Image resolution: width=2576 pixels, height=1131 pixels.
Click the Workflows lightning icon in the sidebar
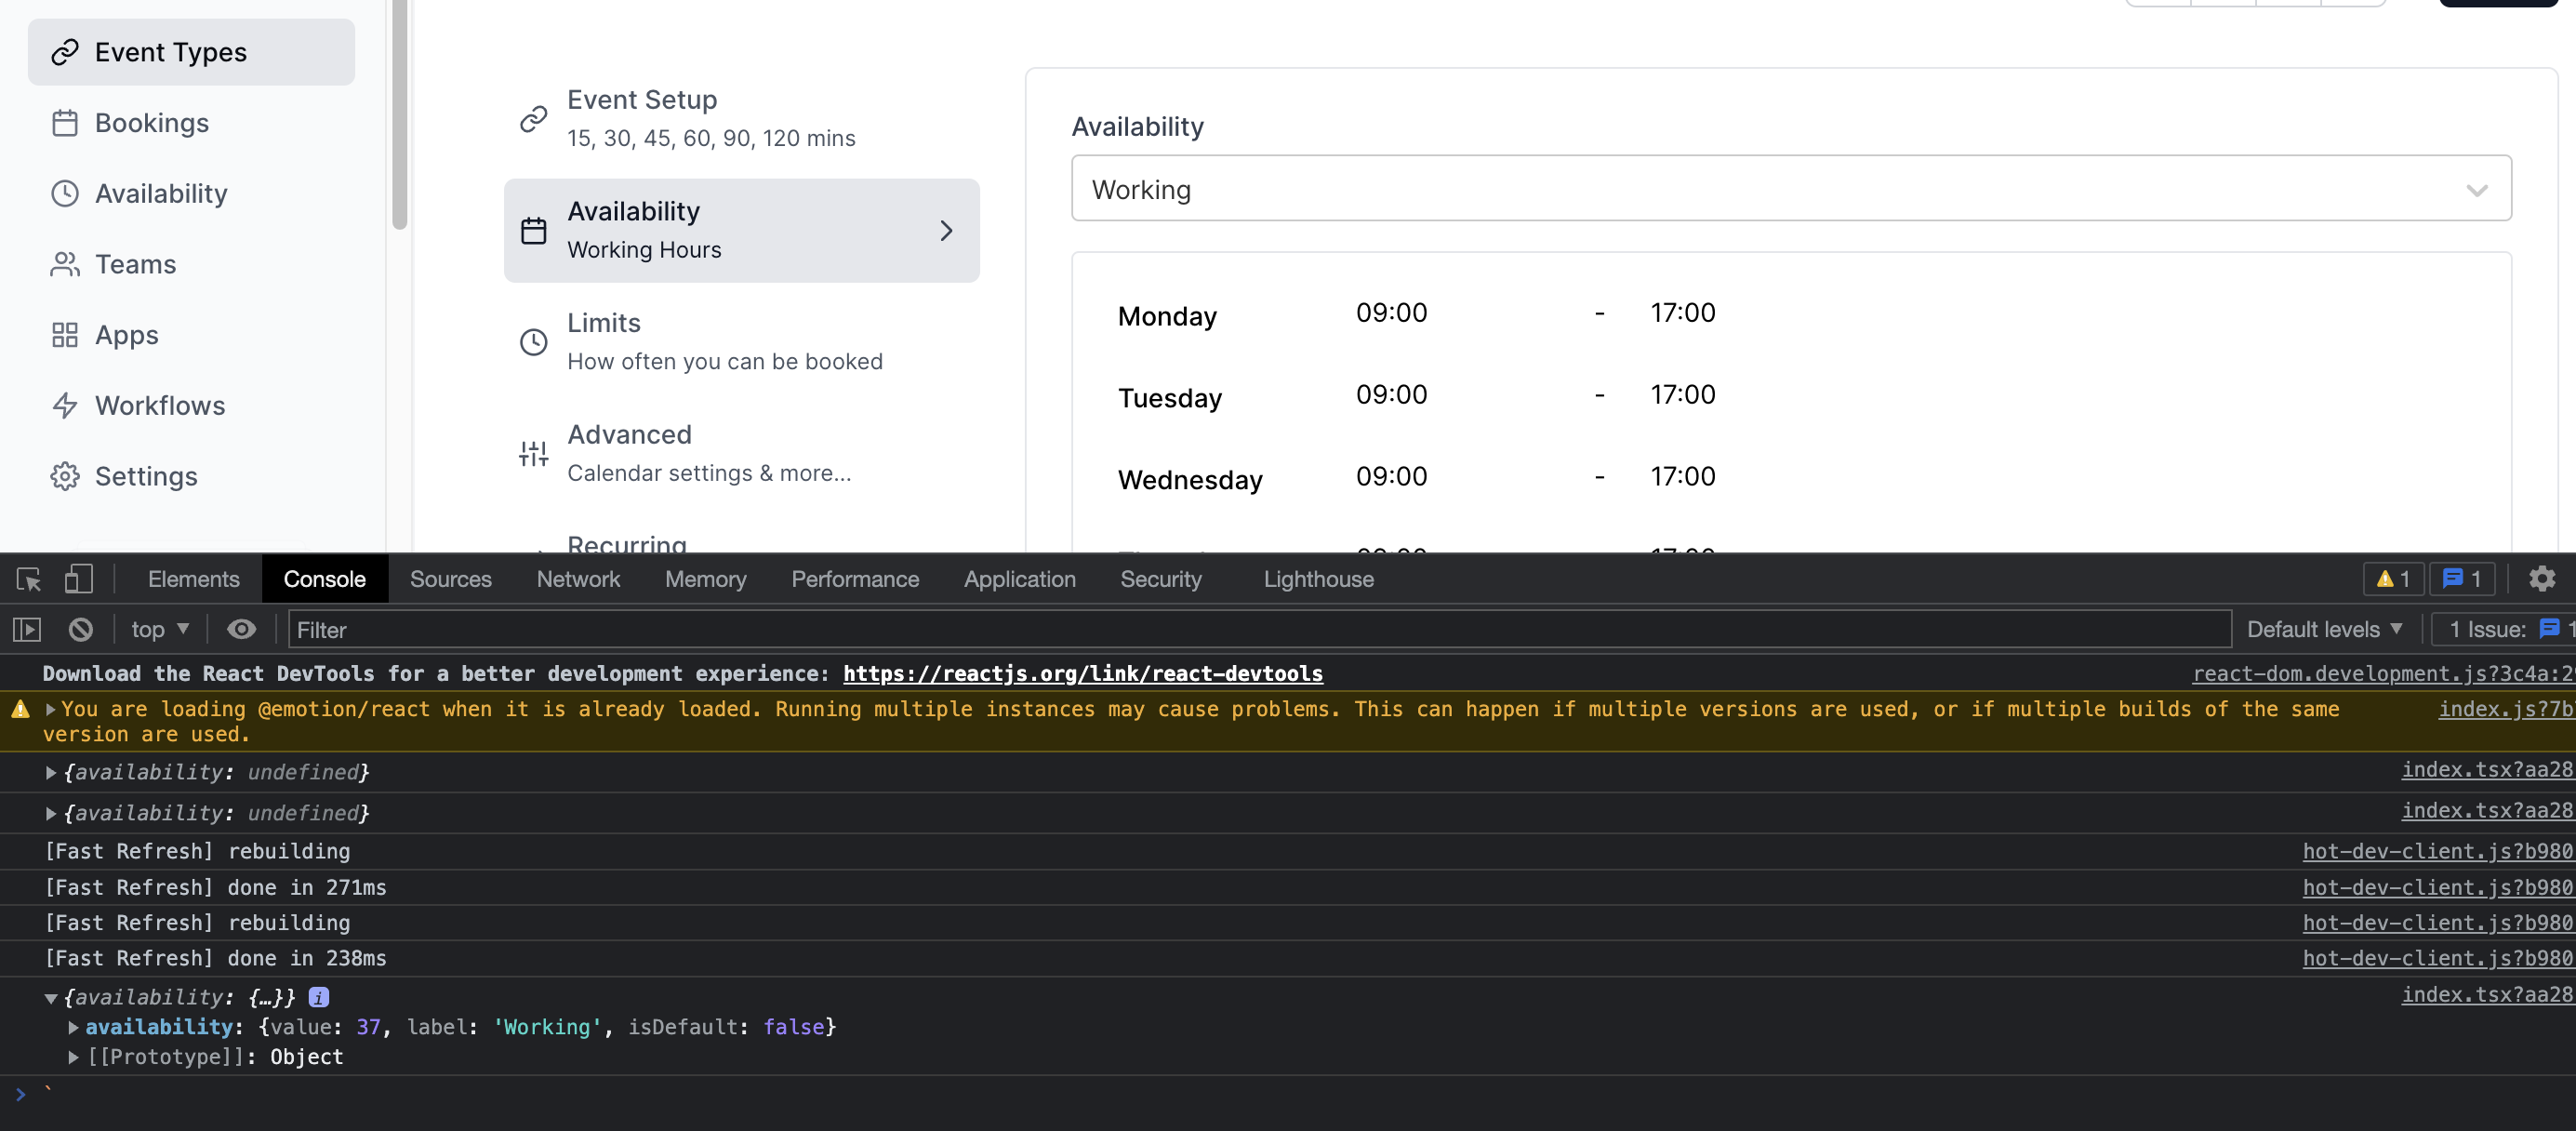pyautogui.click(x=65, y=405)
